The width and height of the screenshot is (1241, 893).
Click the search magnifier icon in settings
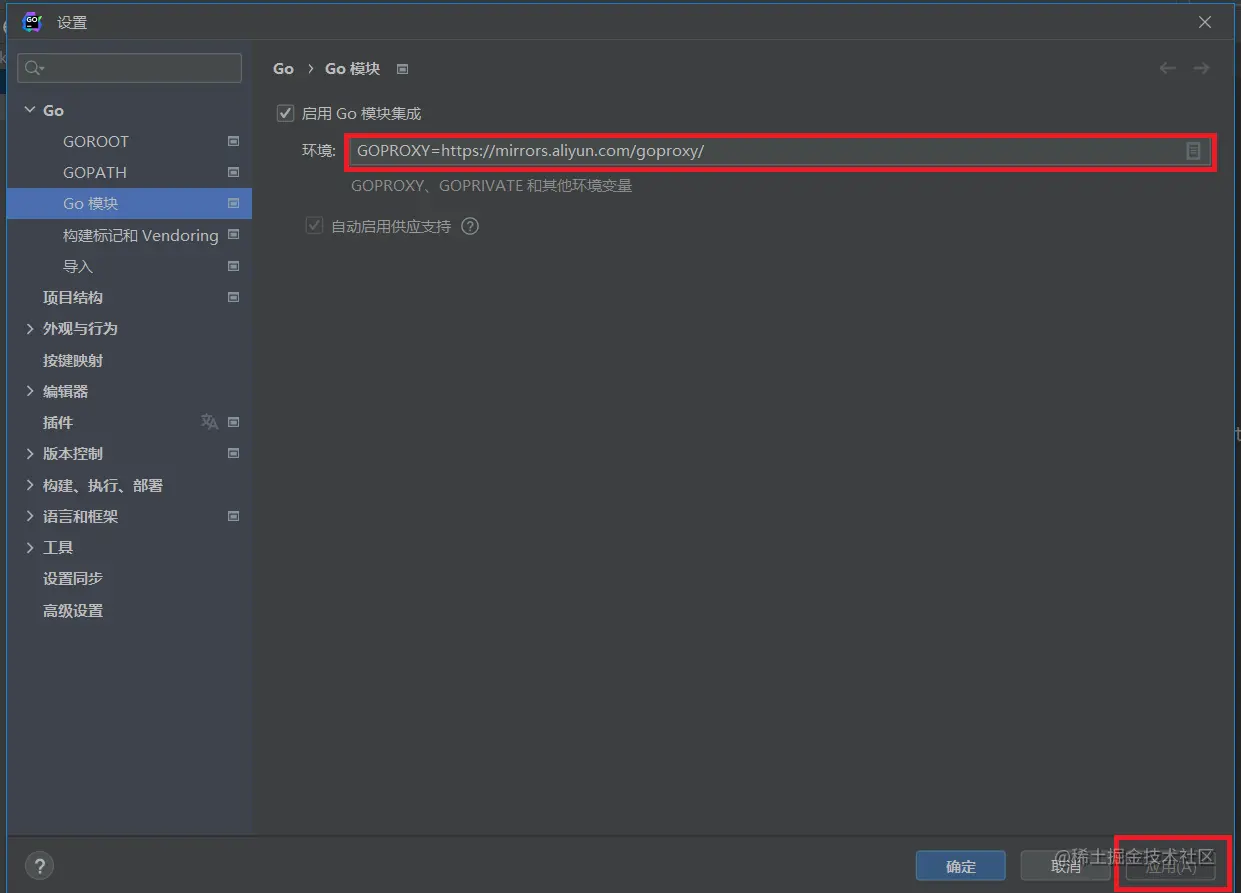35,68
